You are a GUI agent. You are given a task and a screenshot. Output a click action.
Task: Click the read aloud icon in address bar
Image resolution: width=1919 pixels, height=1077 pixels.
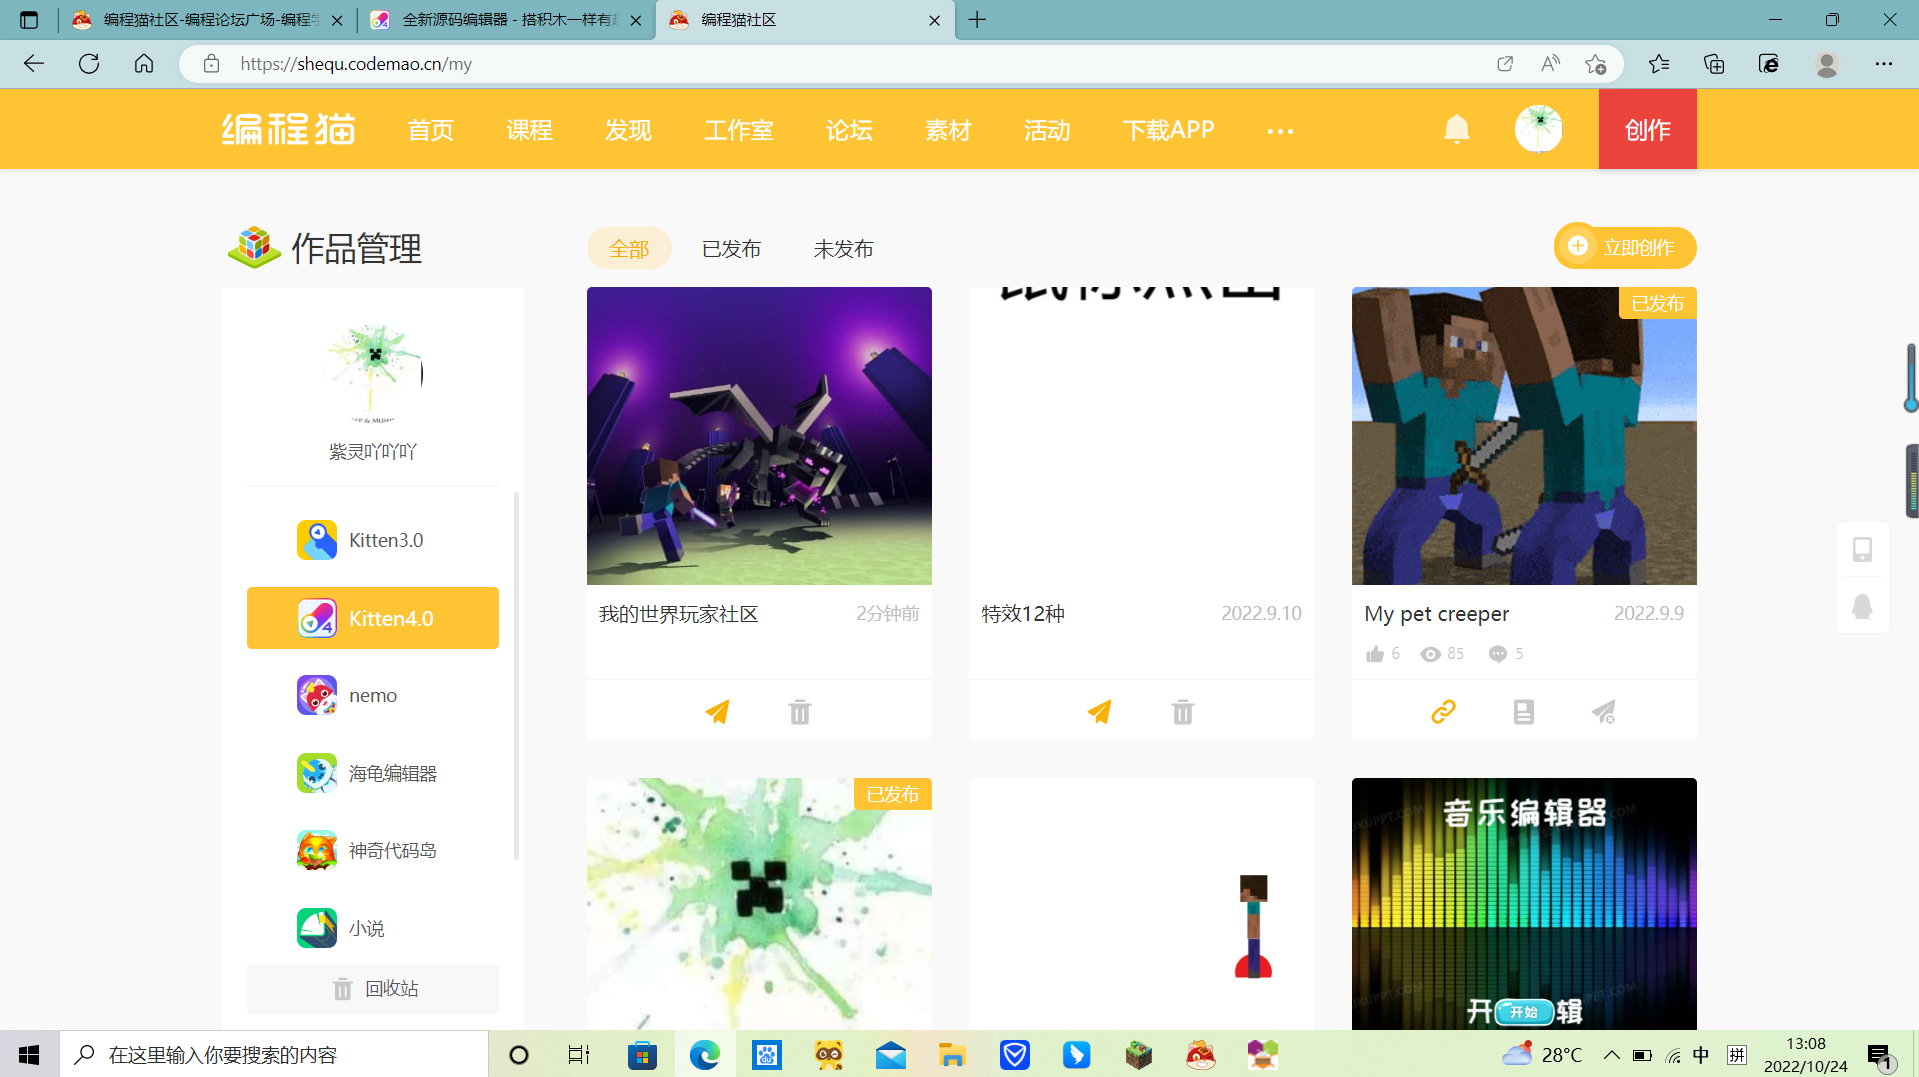(x=1551, y=64)
